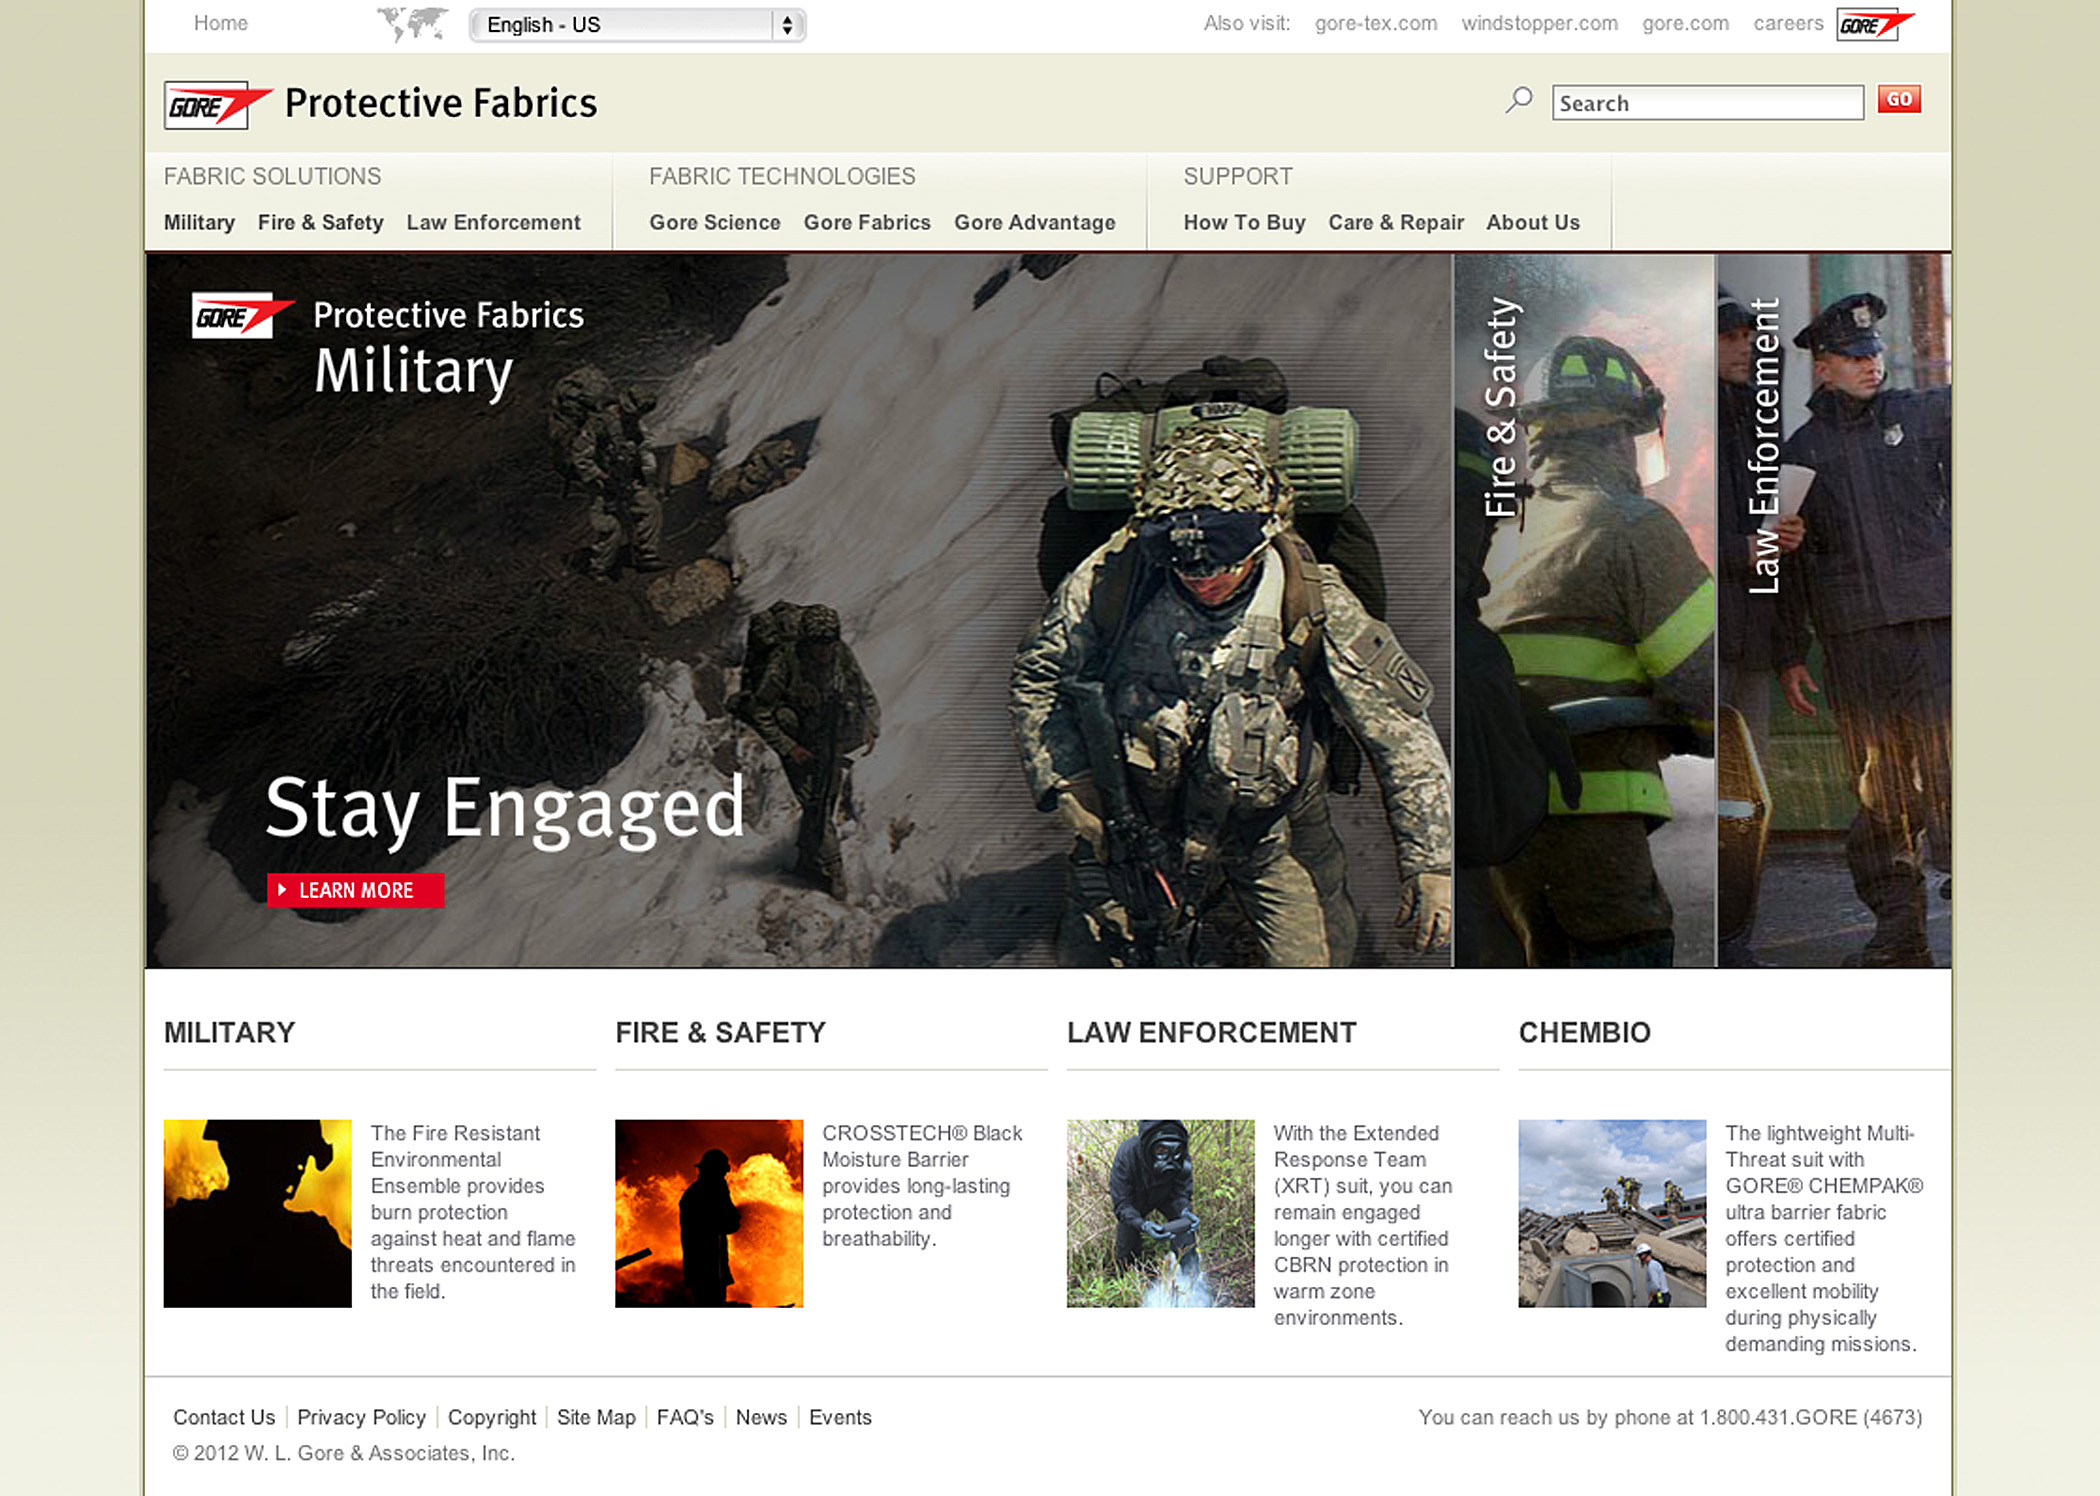Open the Events footer link
The width and height of the screenshot is (2100, 1496).
(840, 1417)
